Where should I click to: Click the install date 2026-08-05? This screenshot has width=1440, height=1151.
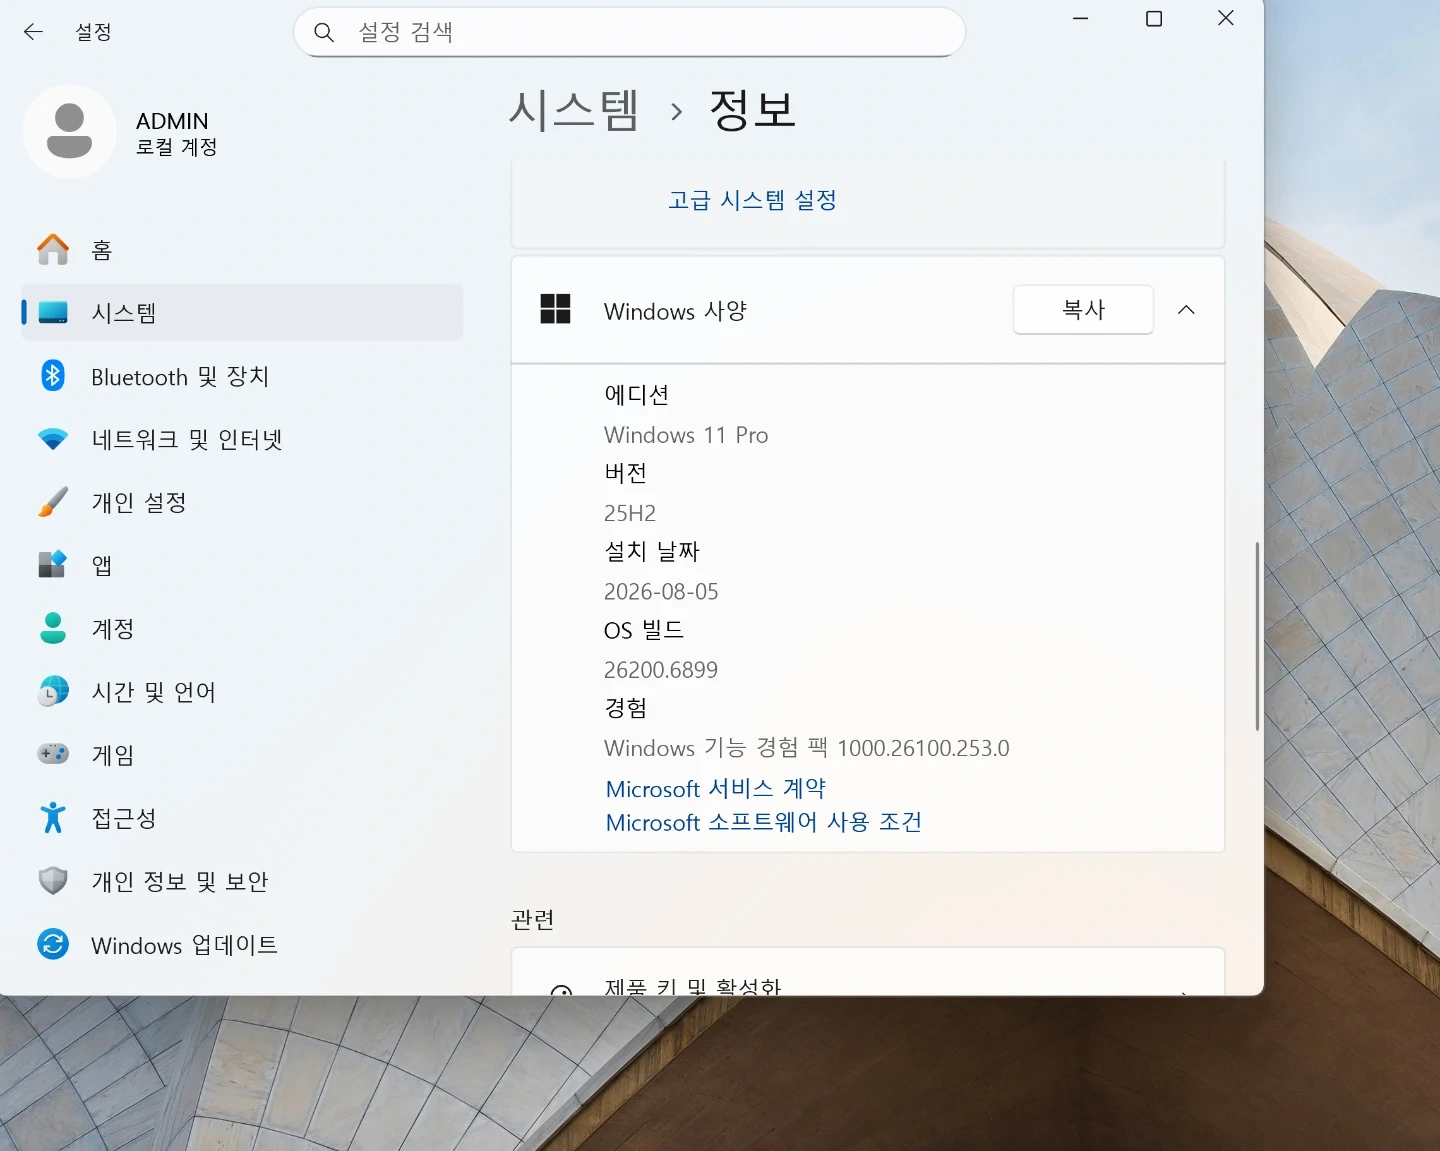click(x=661, y=592)
